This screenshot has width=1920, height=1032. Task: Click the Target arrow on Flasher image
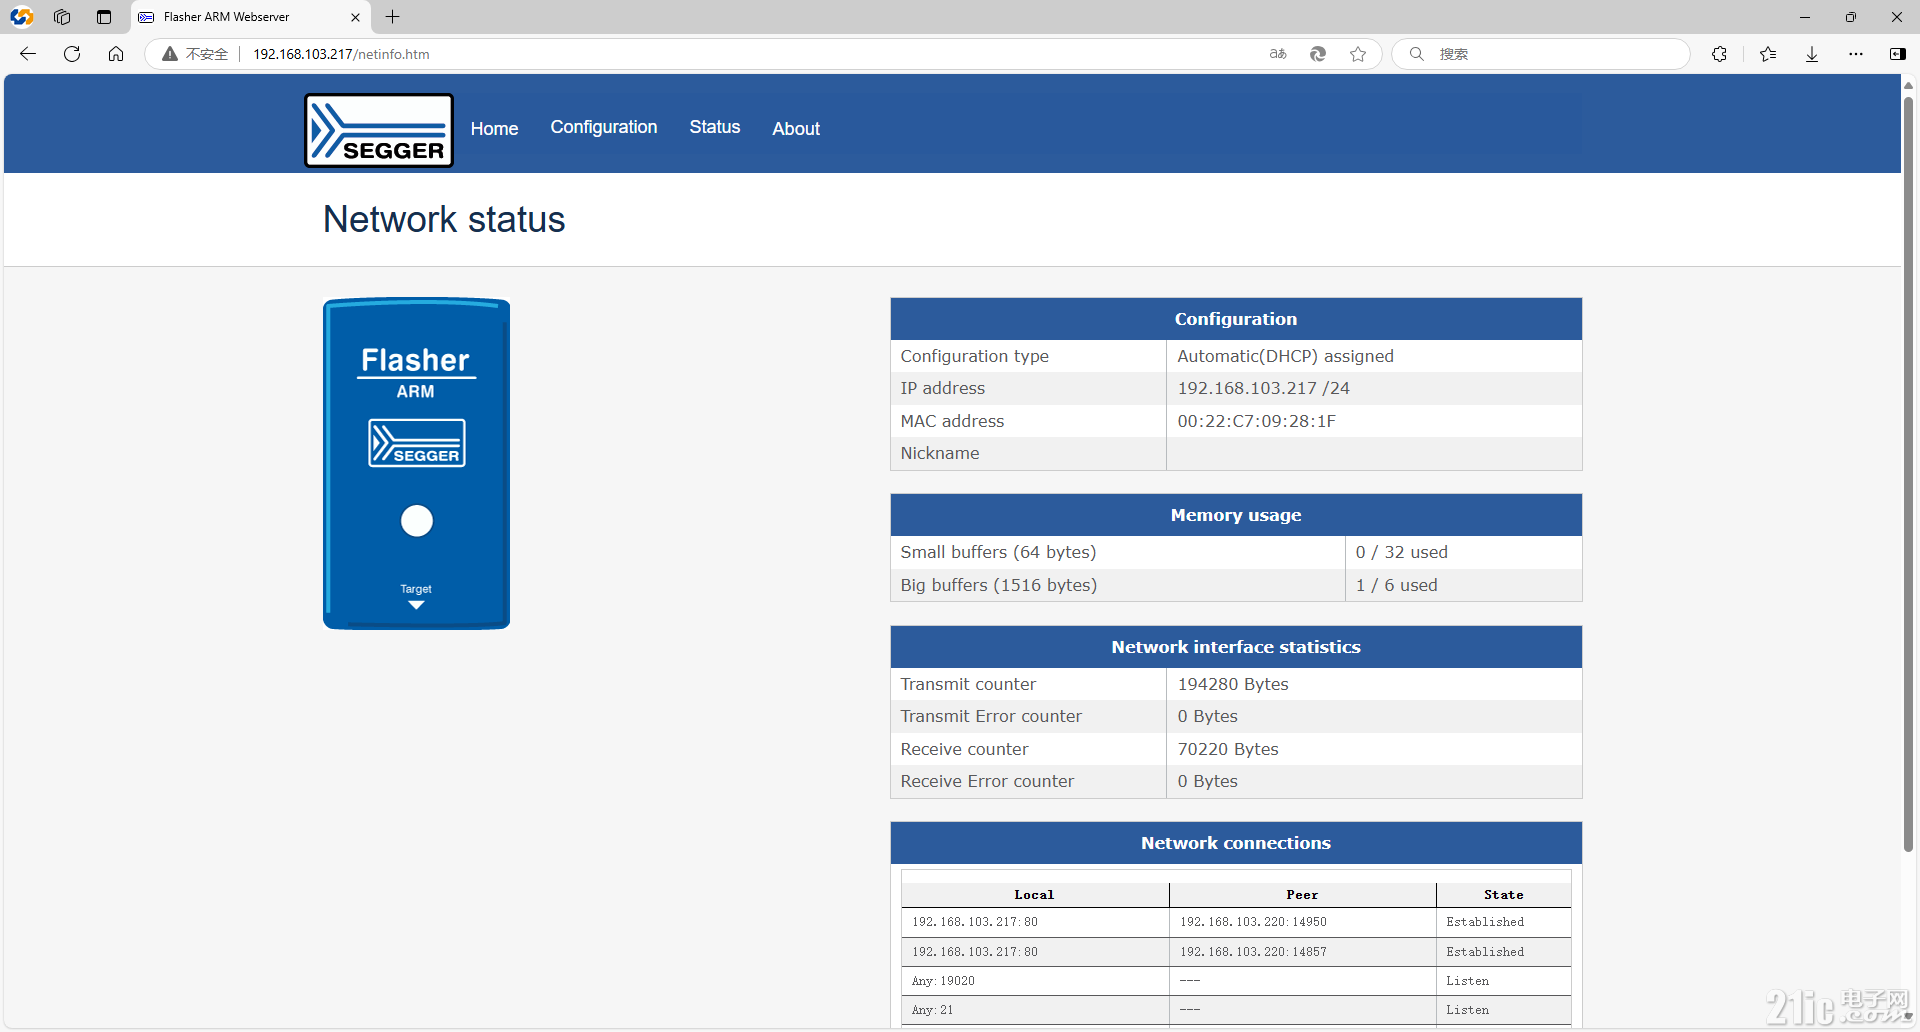tap(416, 605)
